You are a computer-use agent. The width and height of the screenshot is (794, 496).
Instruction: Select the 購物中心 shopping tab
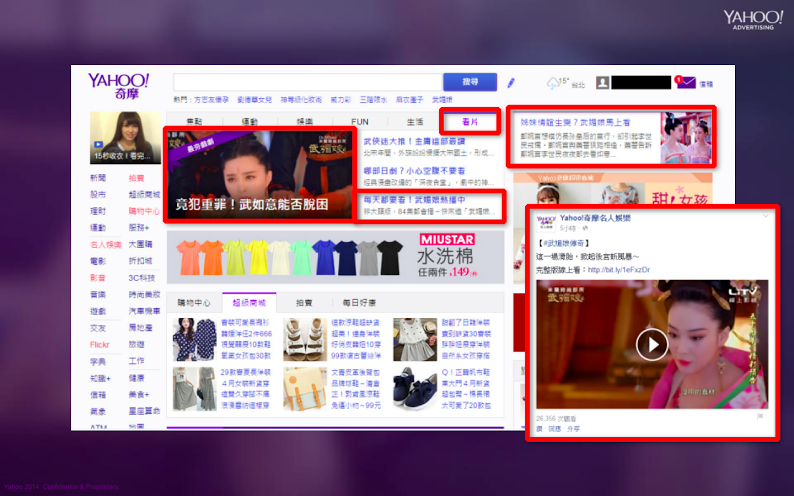click(x=194, y=303)
